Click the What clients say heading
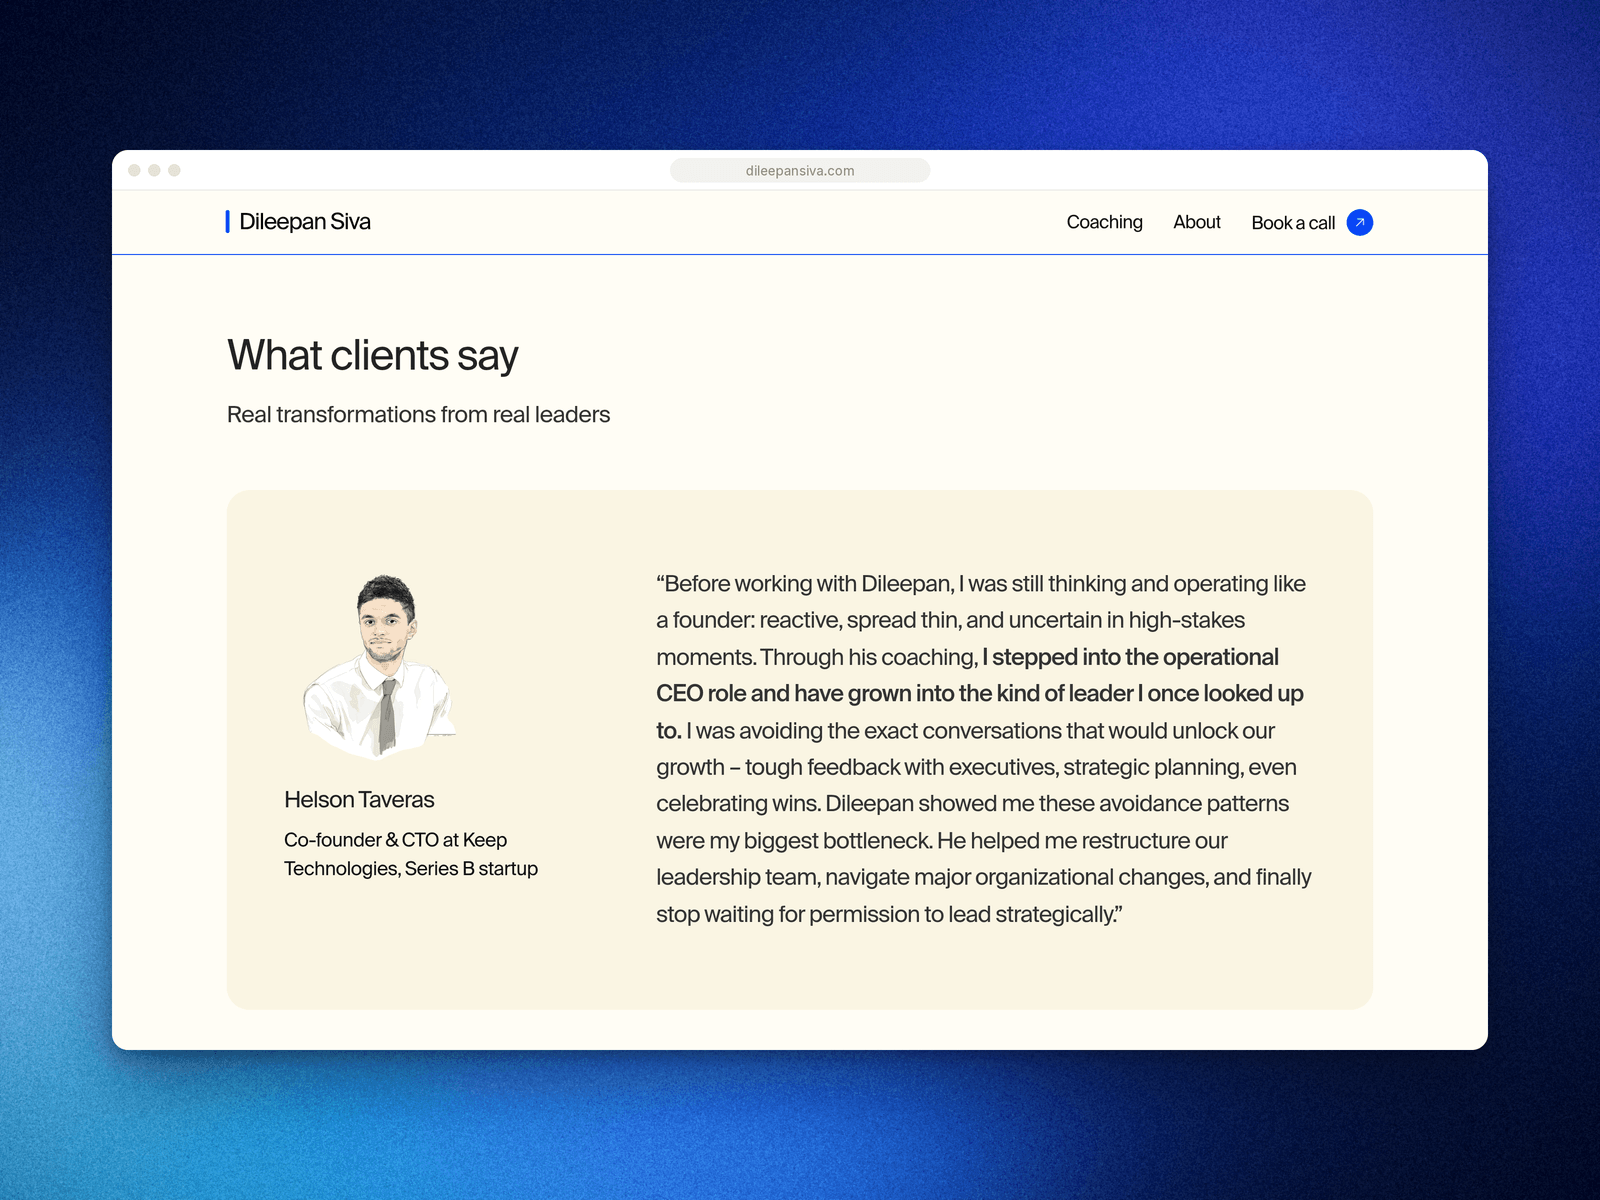 click(373, 356)
